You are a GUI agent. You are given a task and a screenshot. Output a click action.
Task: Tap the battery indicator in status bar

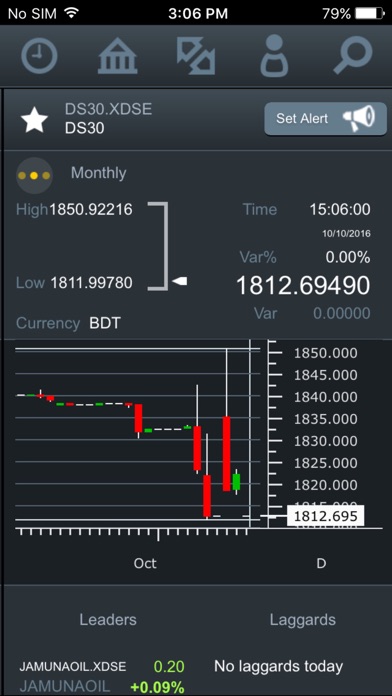370,13
